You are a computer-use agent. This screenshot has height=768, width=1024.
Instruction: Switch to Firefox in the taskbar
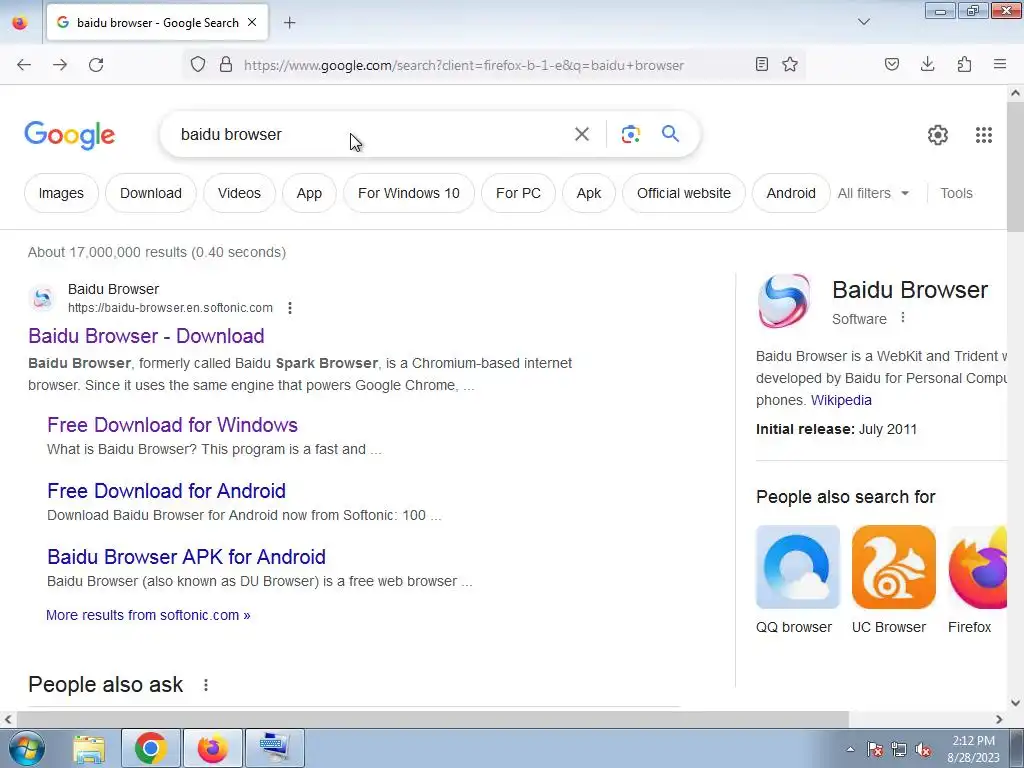(x=212, y=748)
